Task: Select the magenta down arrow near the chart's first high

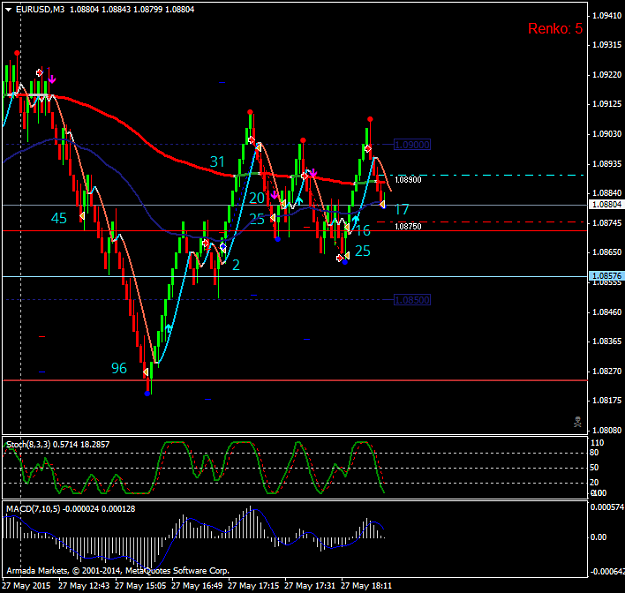Action: pos(52,80)
